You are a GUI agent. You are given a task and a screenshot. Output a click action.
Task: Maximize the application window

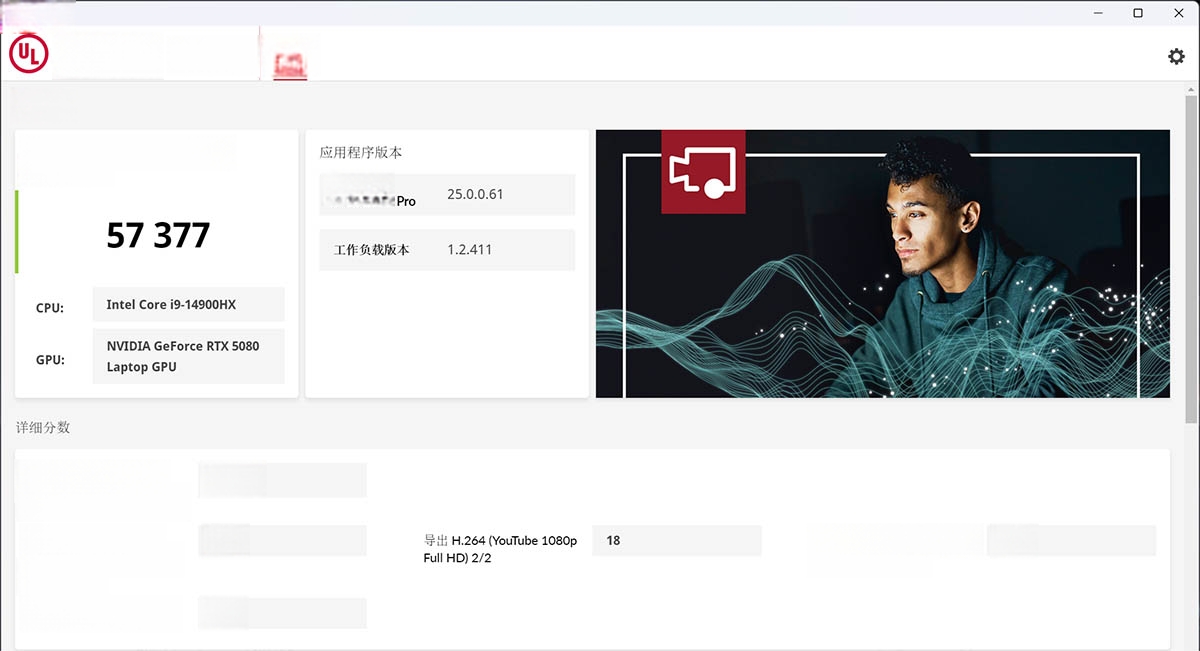1138,13
